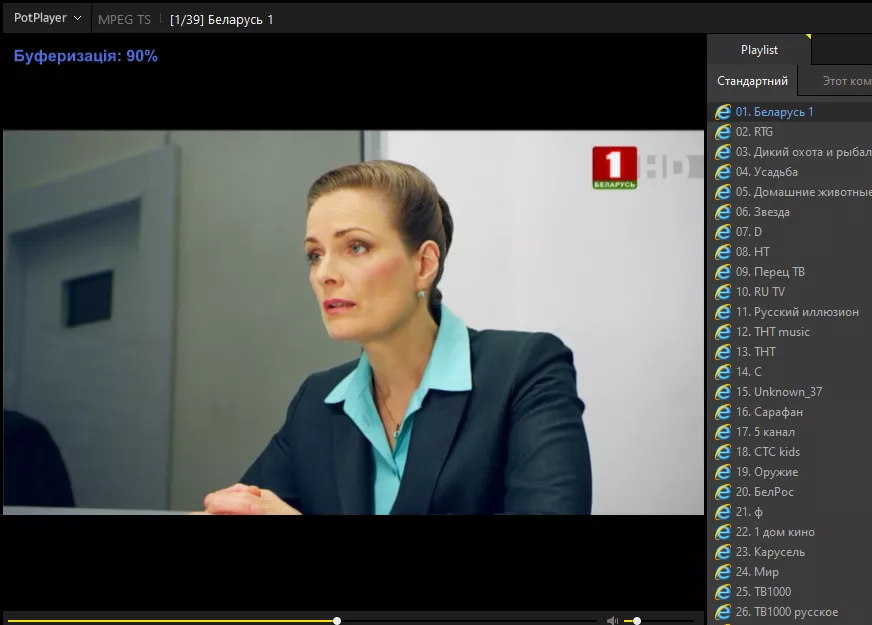This screenshot has height=625, width=872.
Task: Select playlist entry 15. Unknown_37
Action: click(790, 393)
